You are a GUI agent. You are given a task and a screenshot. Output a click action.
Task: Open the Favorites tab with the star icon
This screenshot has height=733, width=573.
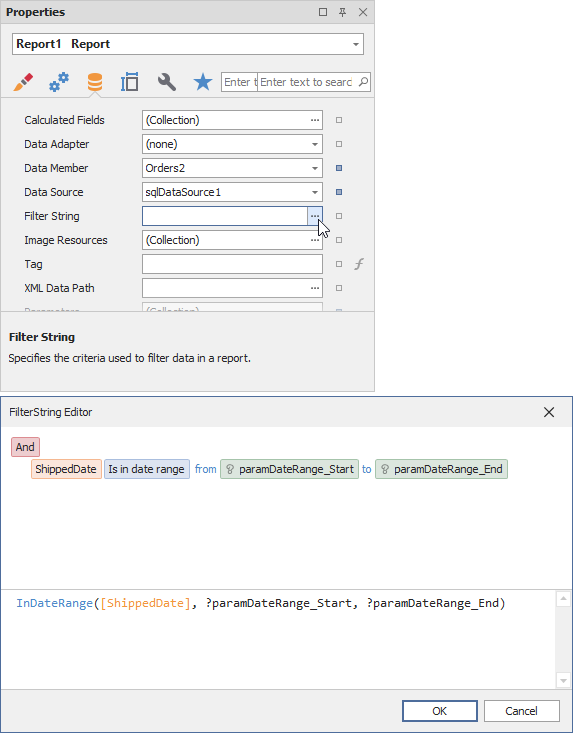click(x=203, y=82)
